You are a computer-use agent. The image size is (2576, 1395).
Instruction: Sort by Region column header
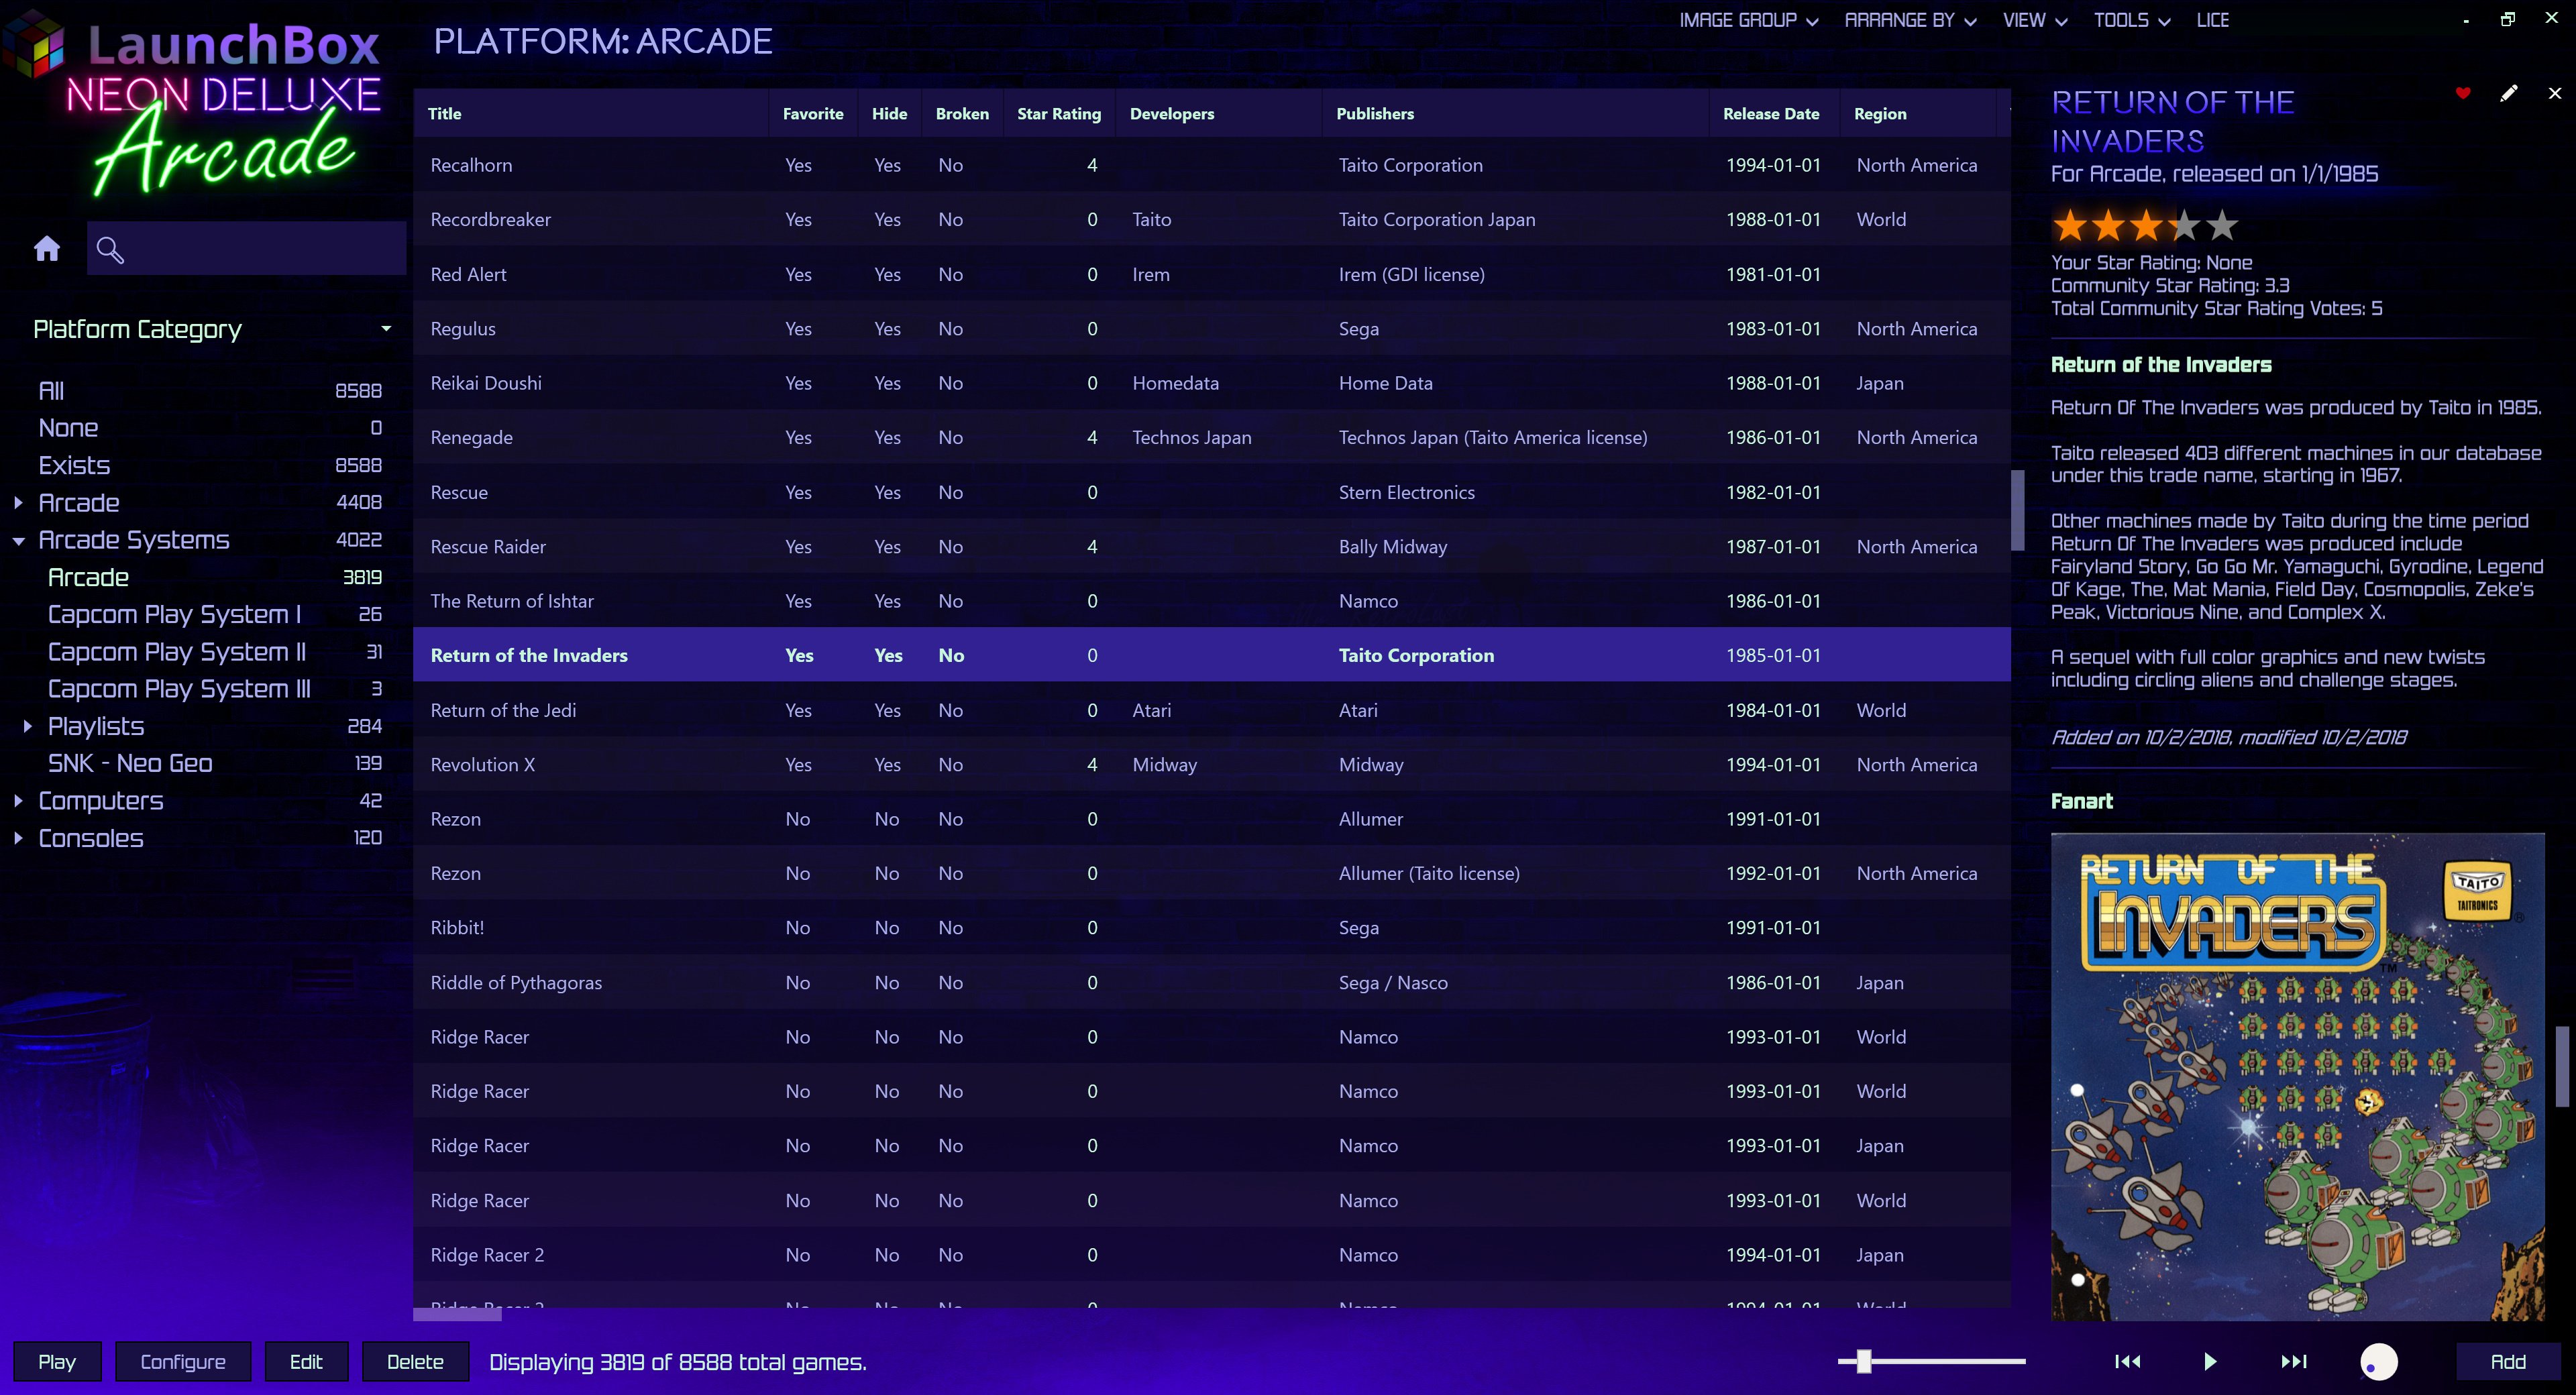1918,114
